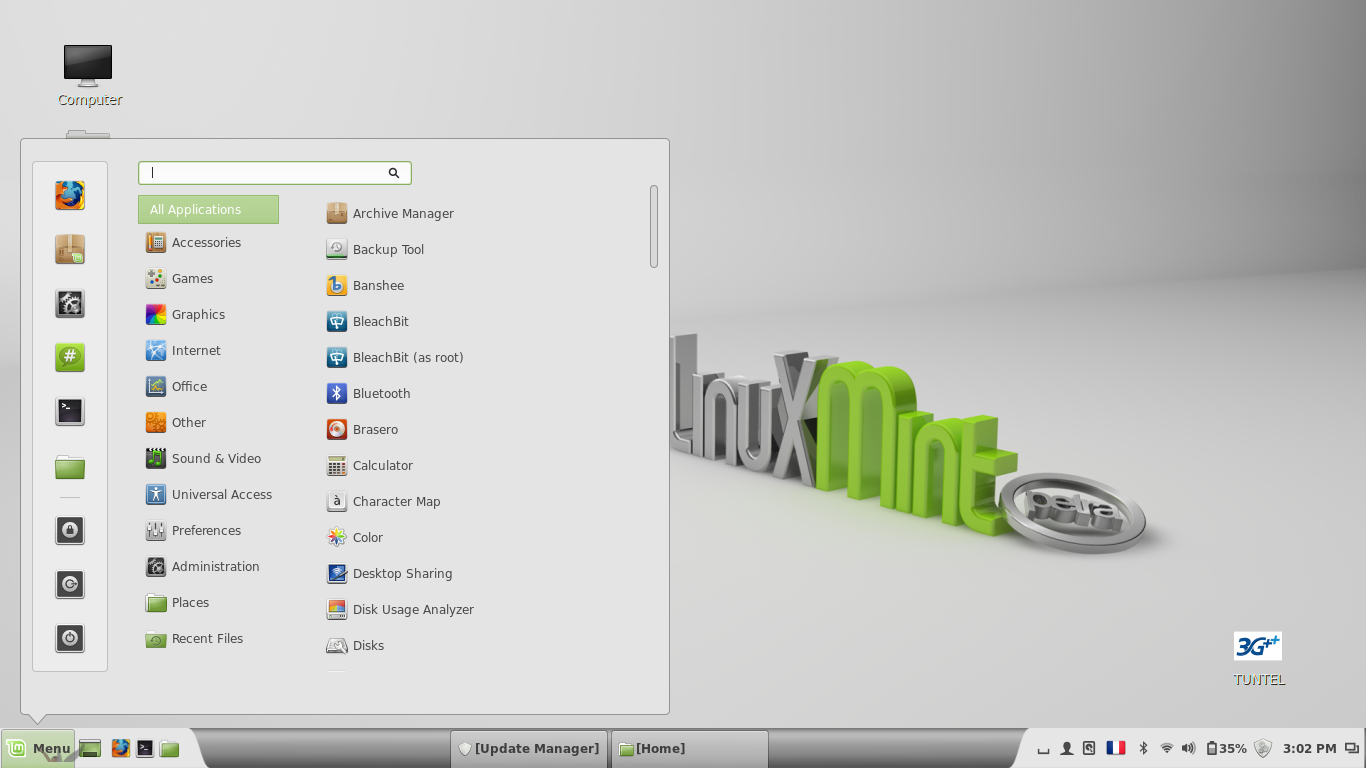
Task: Switch to the Home window button
Action: [690, 748]
